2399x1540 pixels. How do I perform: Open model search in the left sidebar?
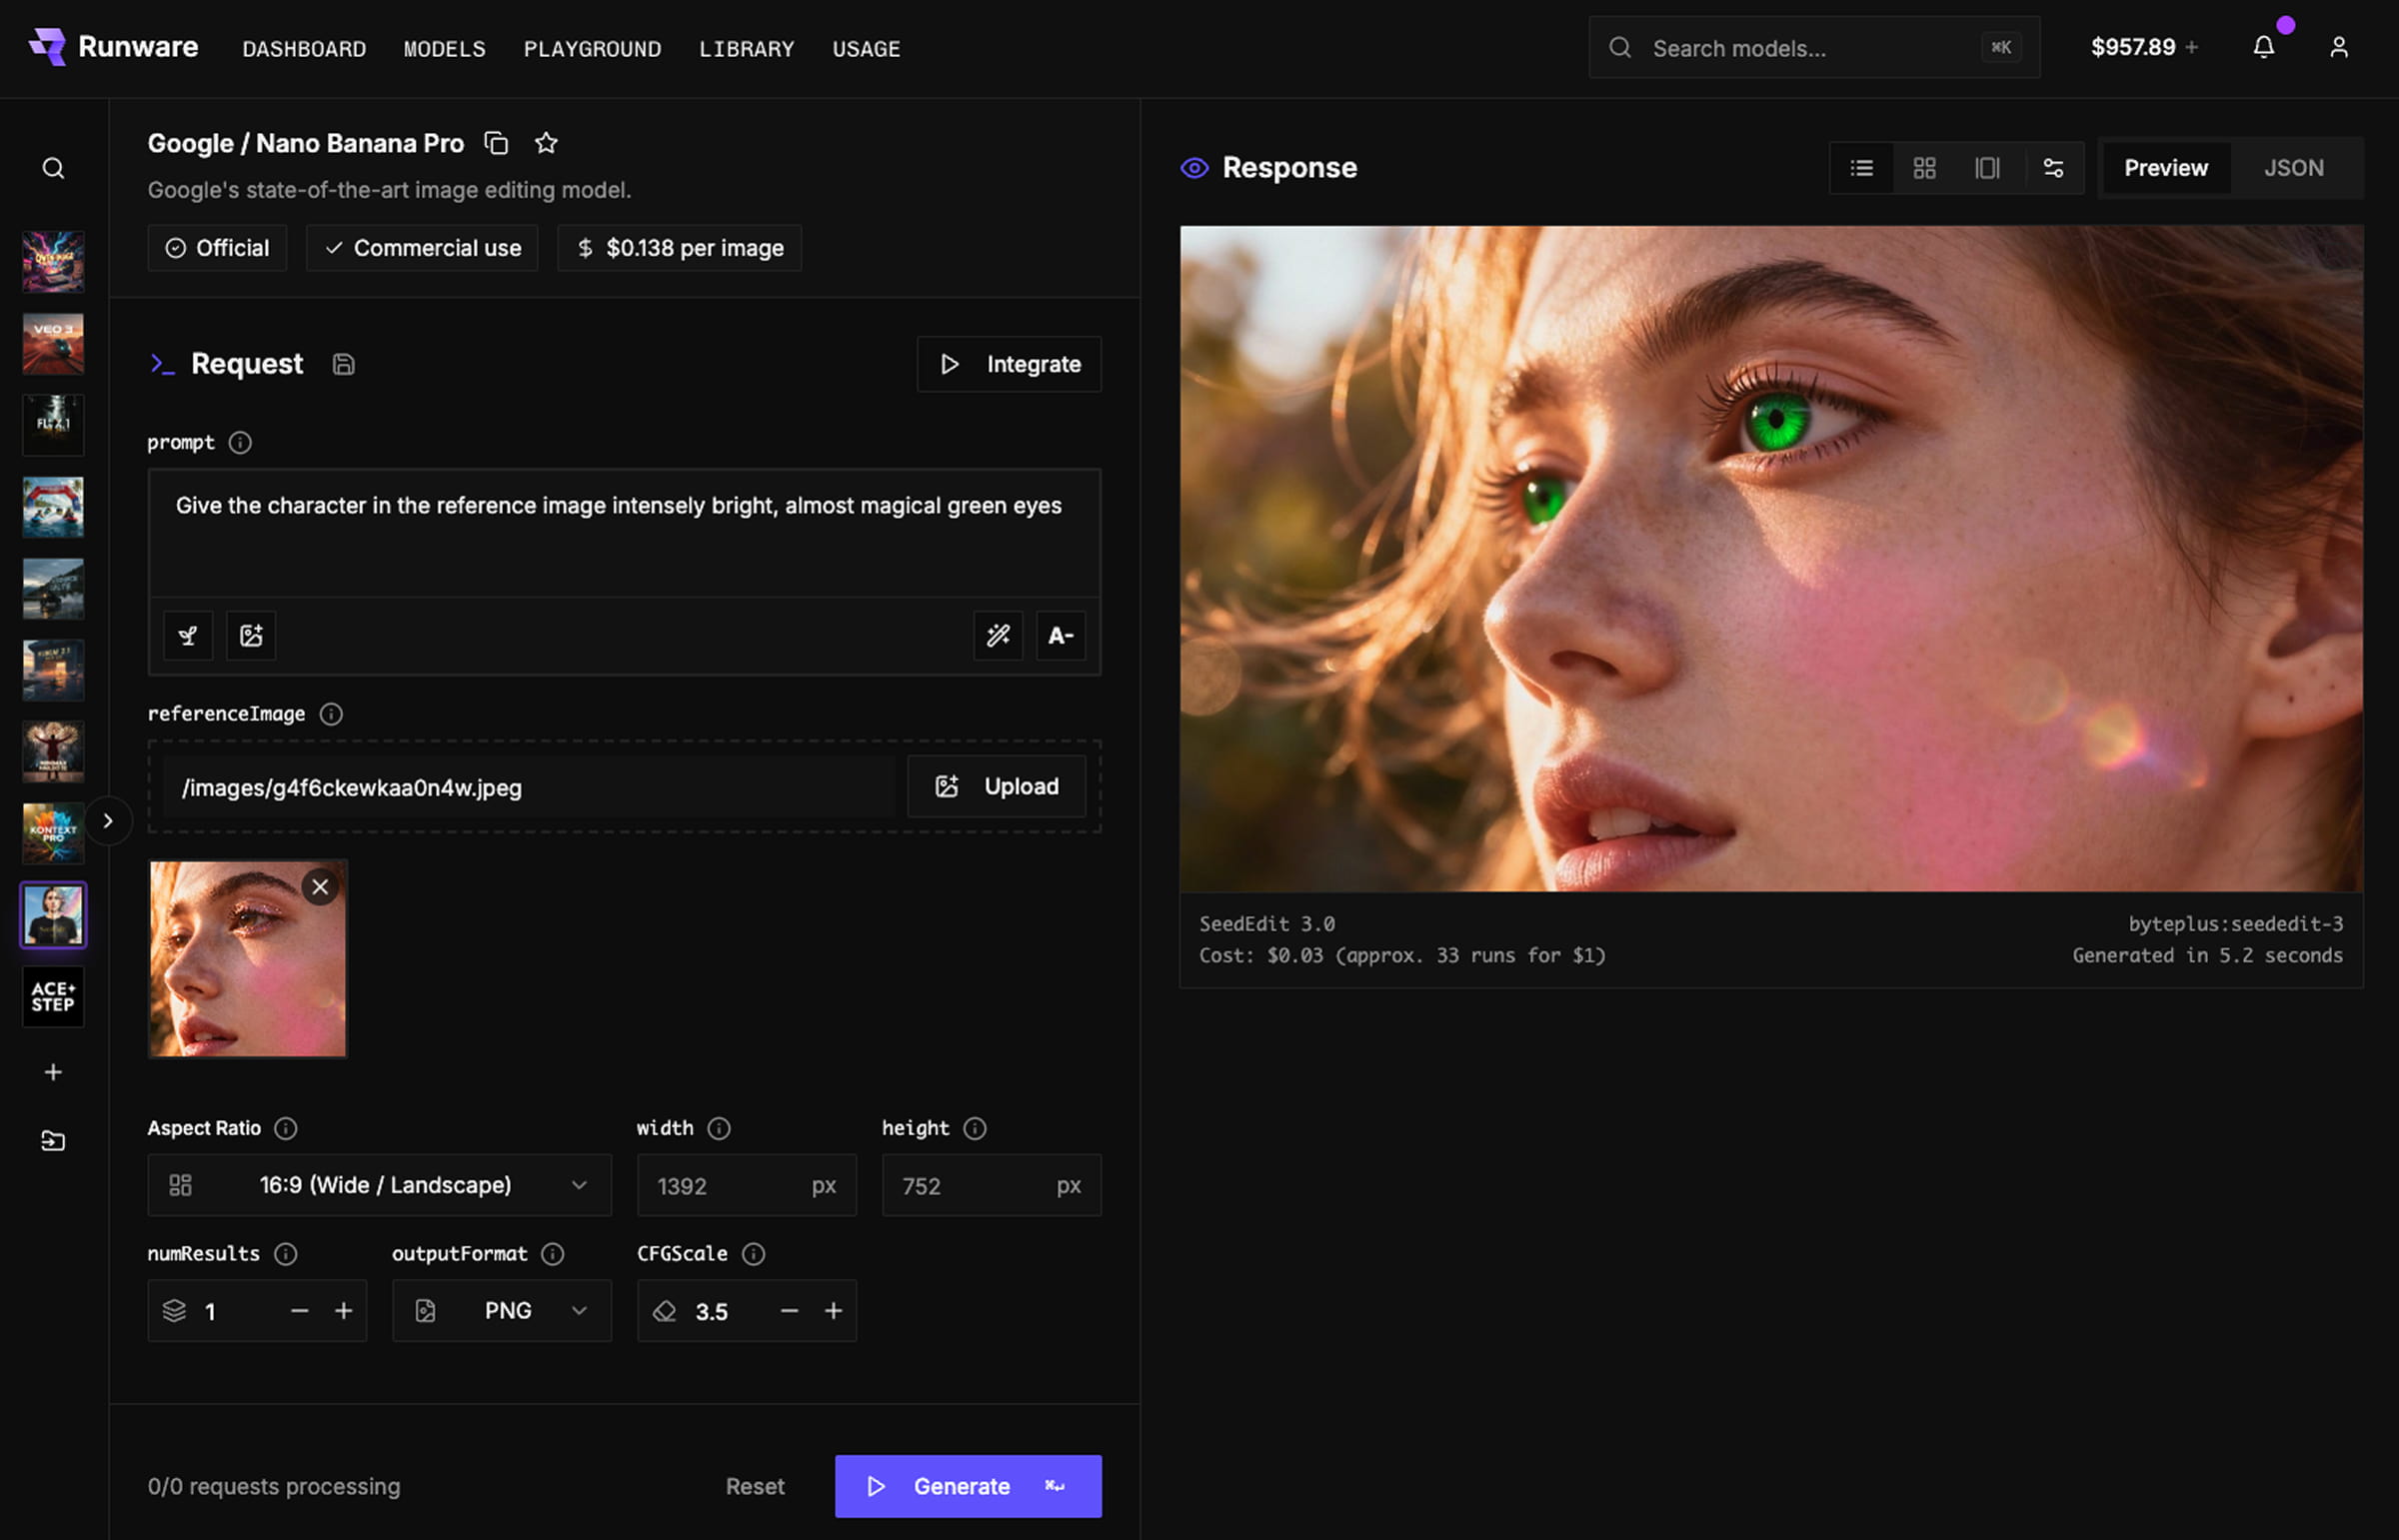click(x=53, y=168)
